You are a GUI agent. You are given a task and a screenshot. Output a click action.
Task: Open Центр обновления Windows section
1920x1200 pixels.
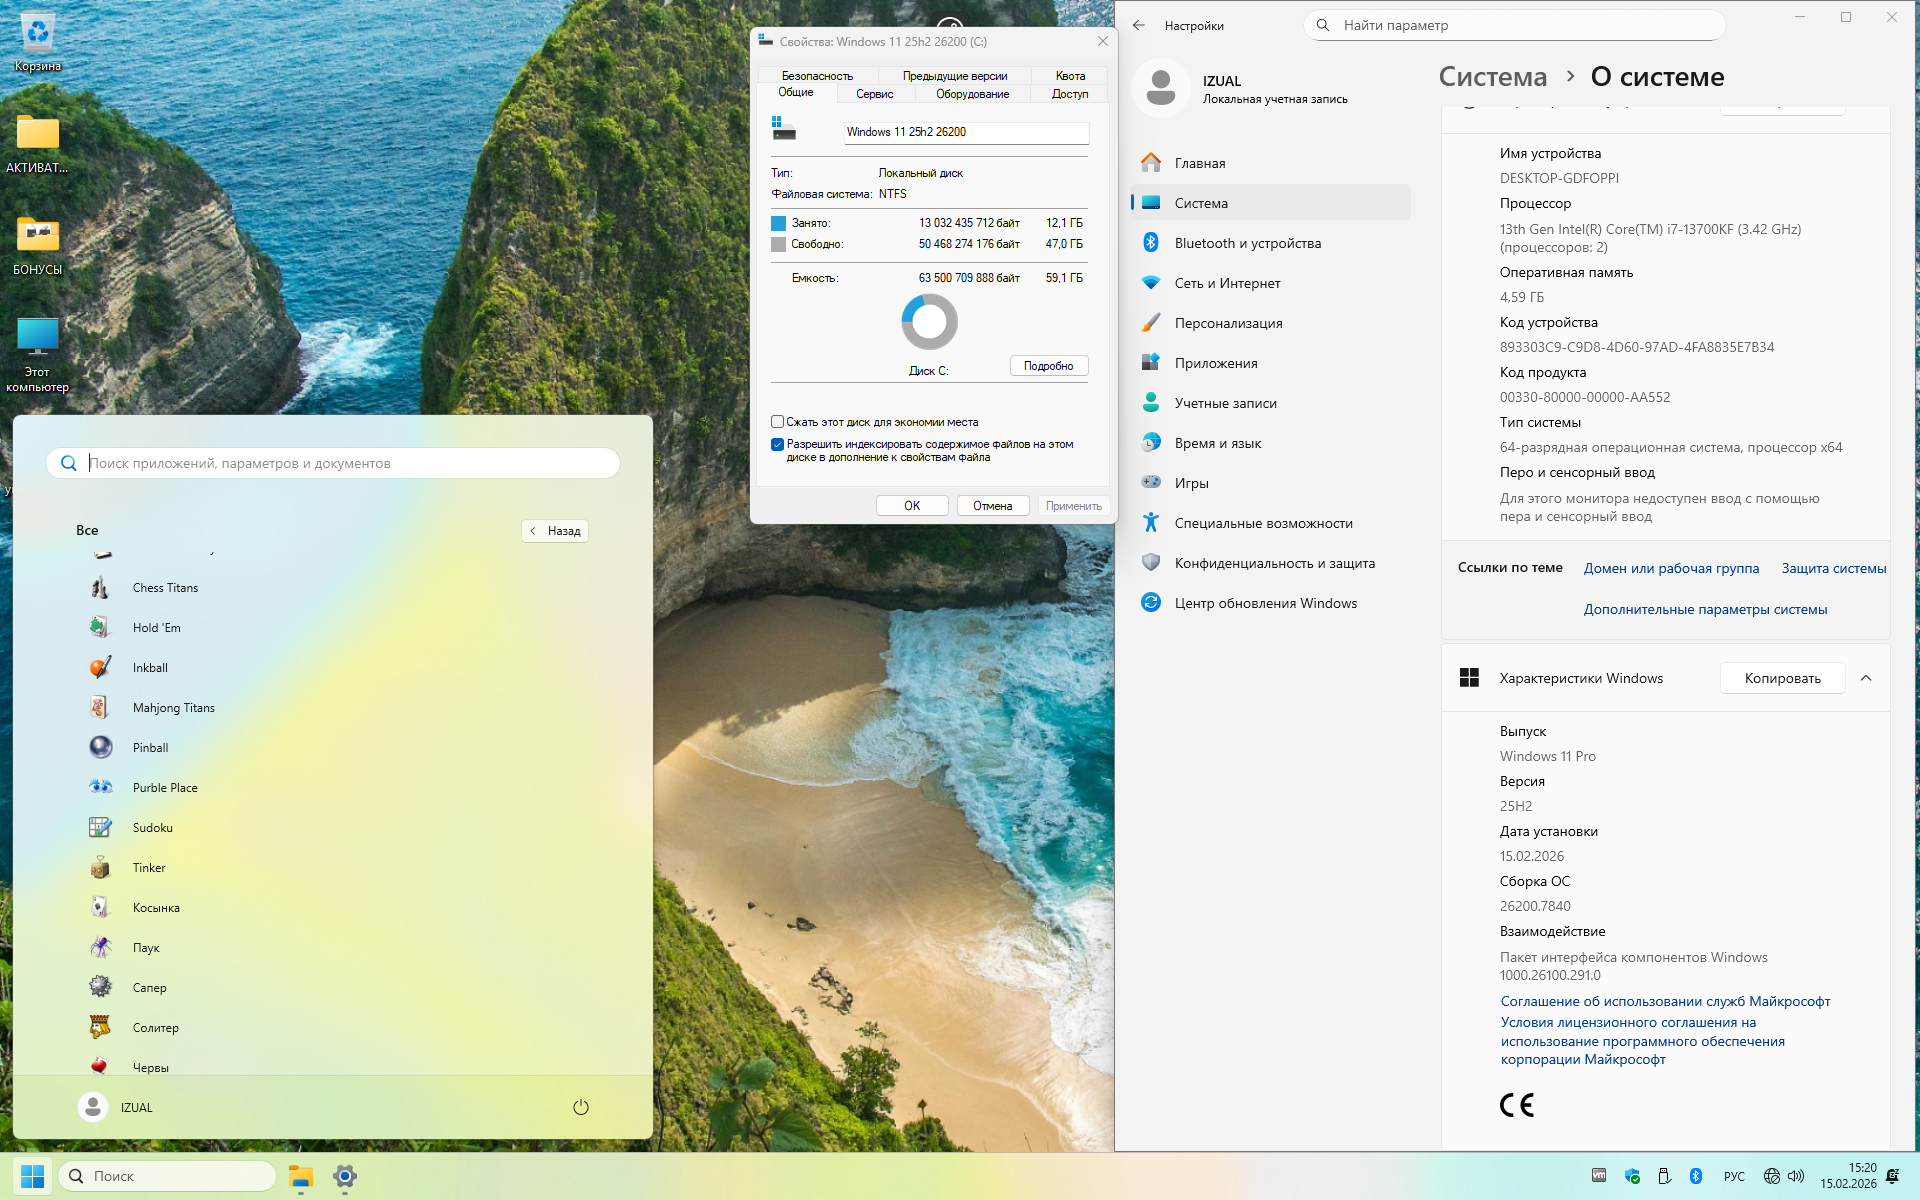1265,603
